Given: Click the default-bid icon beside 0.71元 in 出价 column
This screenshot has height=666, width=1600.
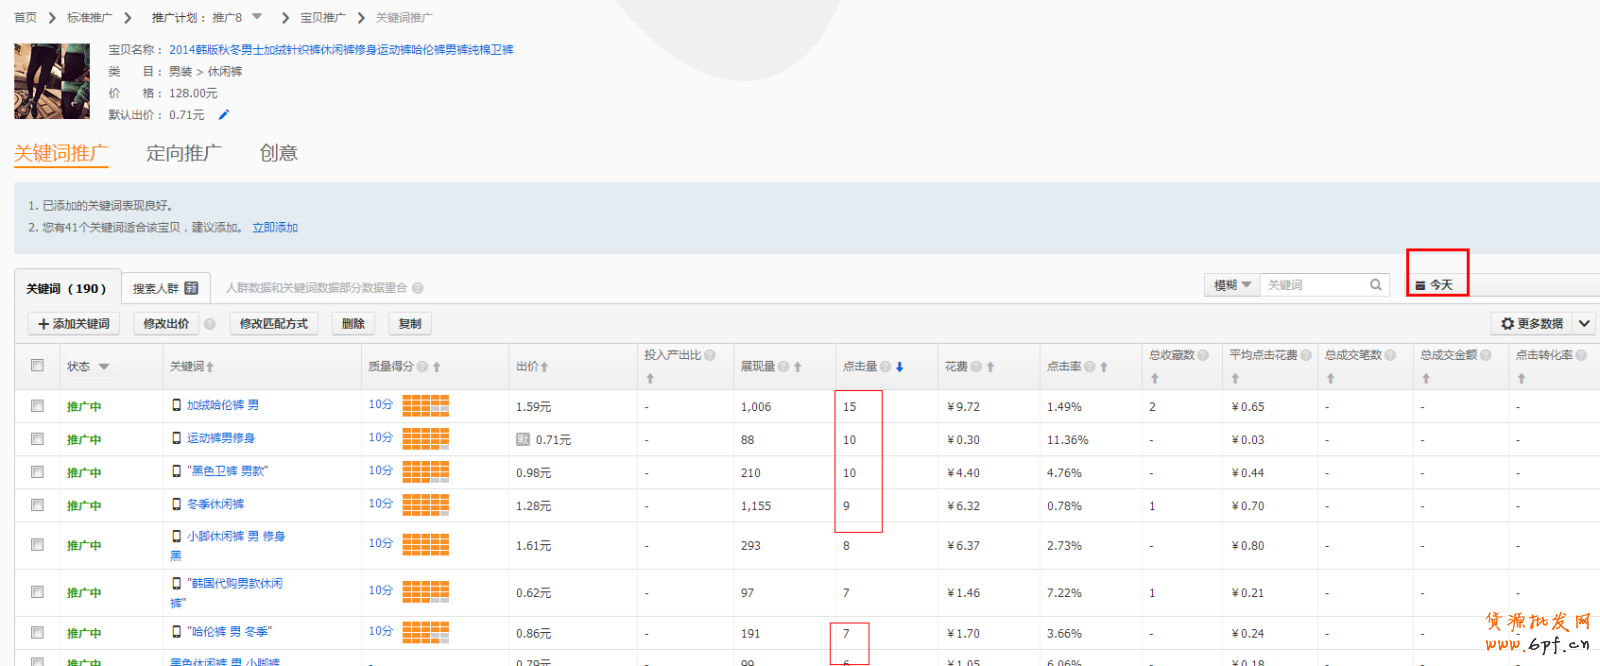Looking at the screenshot, I should tap(523, 439).
